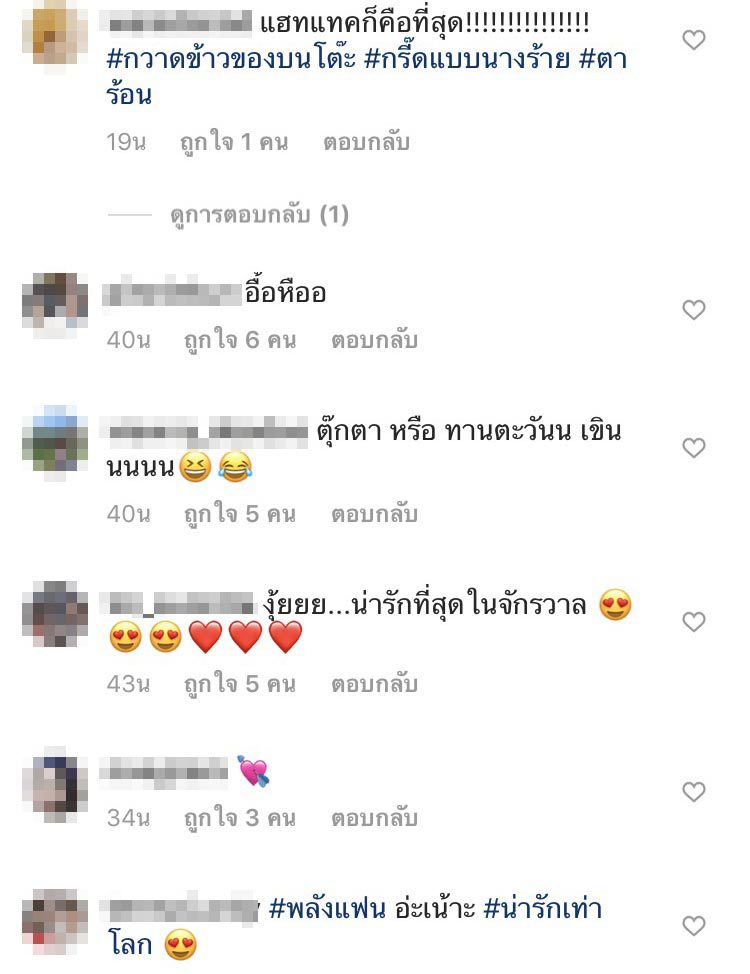Like the #พลังแฟน comment at the bottom

coord(693,926)
